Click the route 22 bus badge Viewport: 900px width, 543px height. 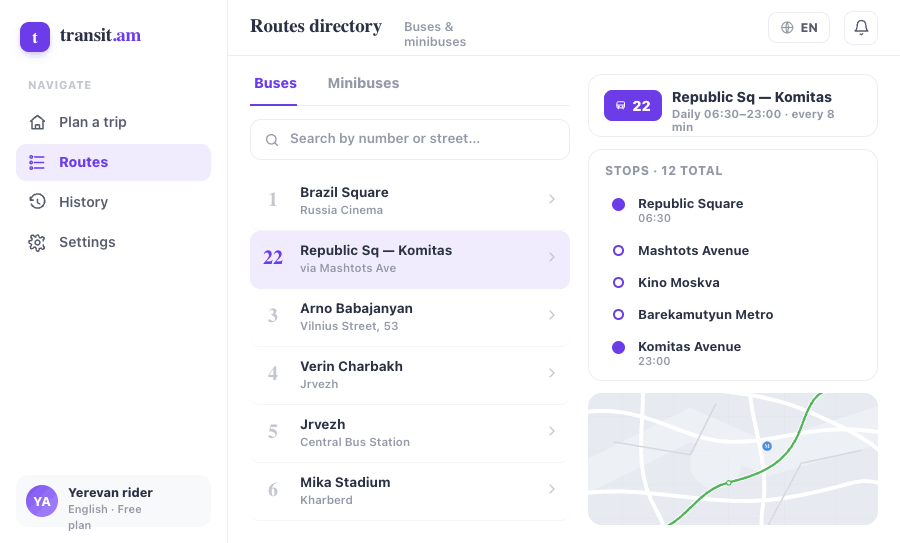pos(633,106)
